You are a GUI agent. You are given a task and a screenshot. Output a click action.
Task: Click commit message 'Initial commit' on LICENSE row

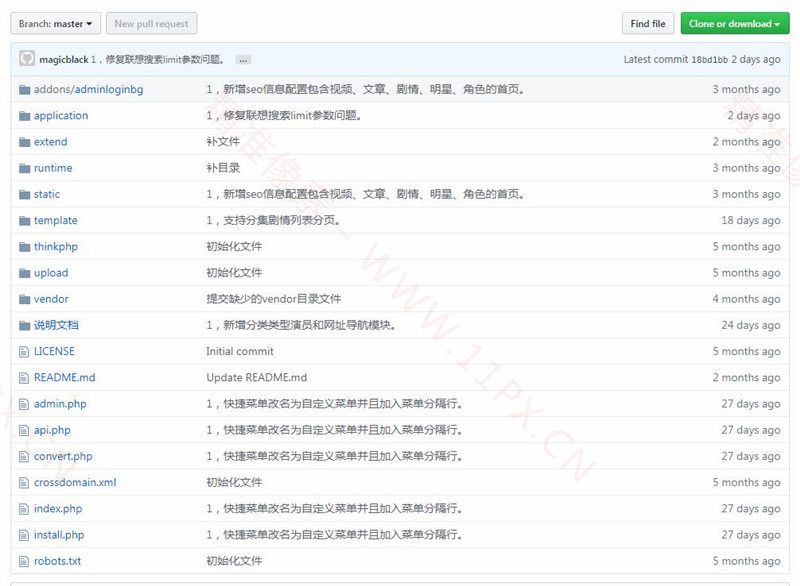point(240,351)
